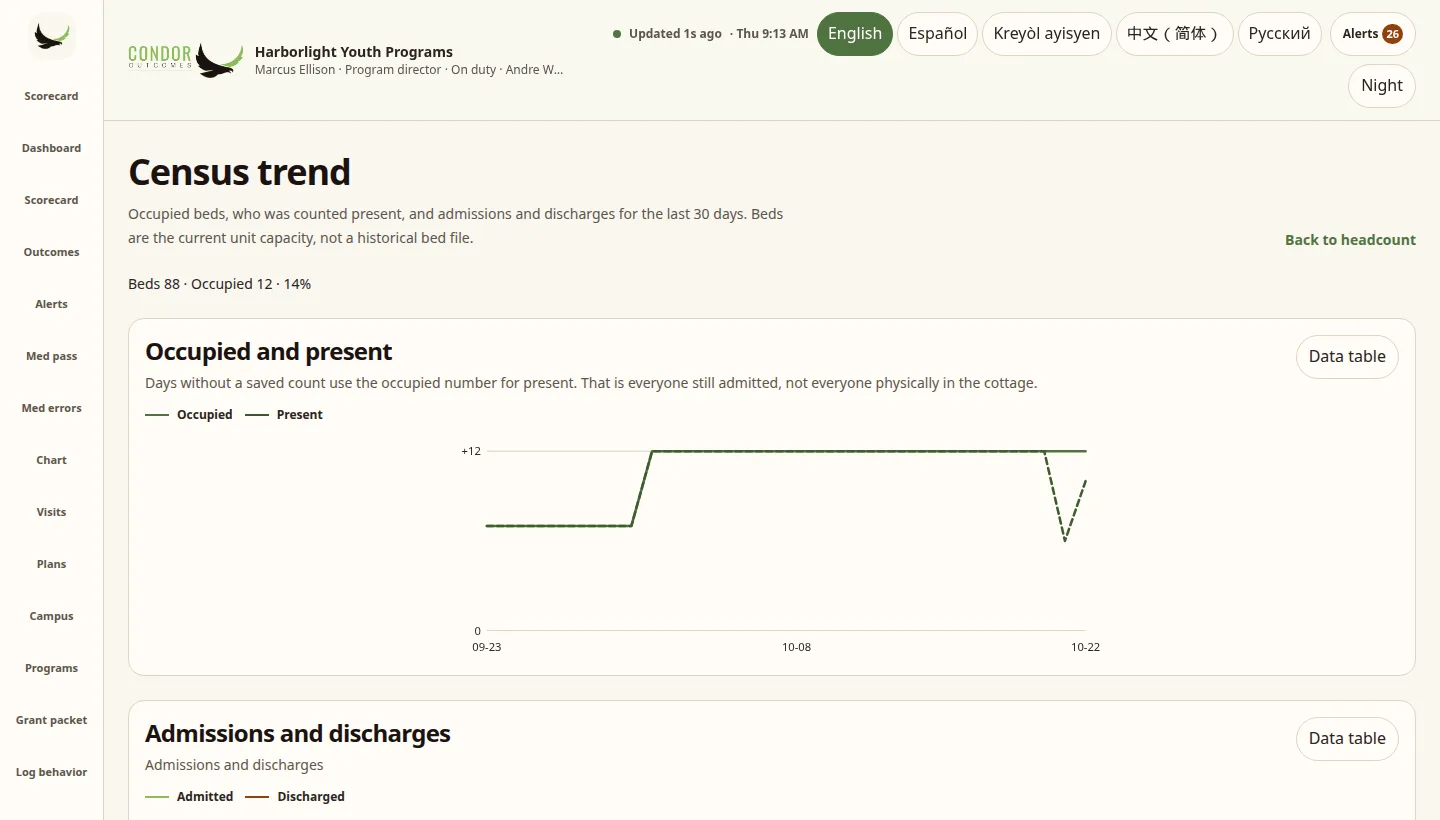1440x820 pixels.
Task: Go to Chart in the sidebar
Action: tap(52, 460)
